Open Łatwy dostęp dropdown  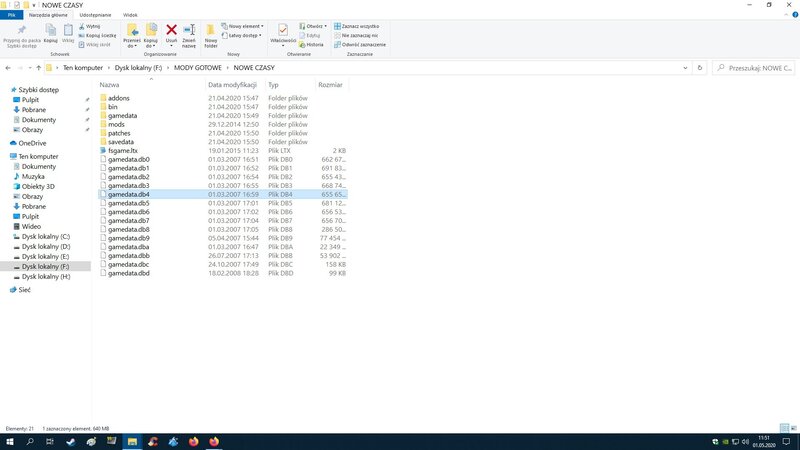[x=241, y=36]
